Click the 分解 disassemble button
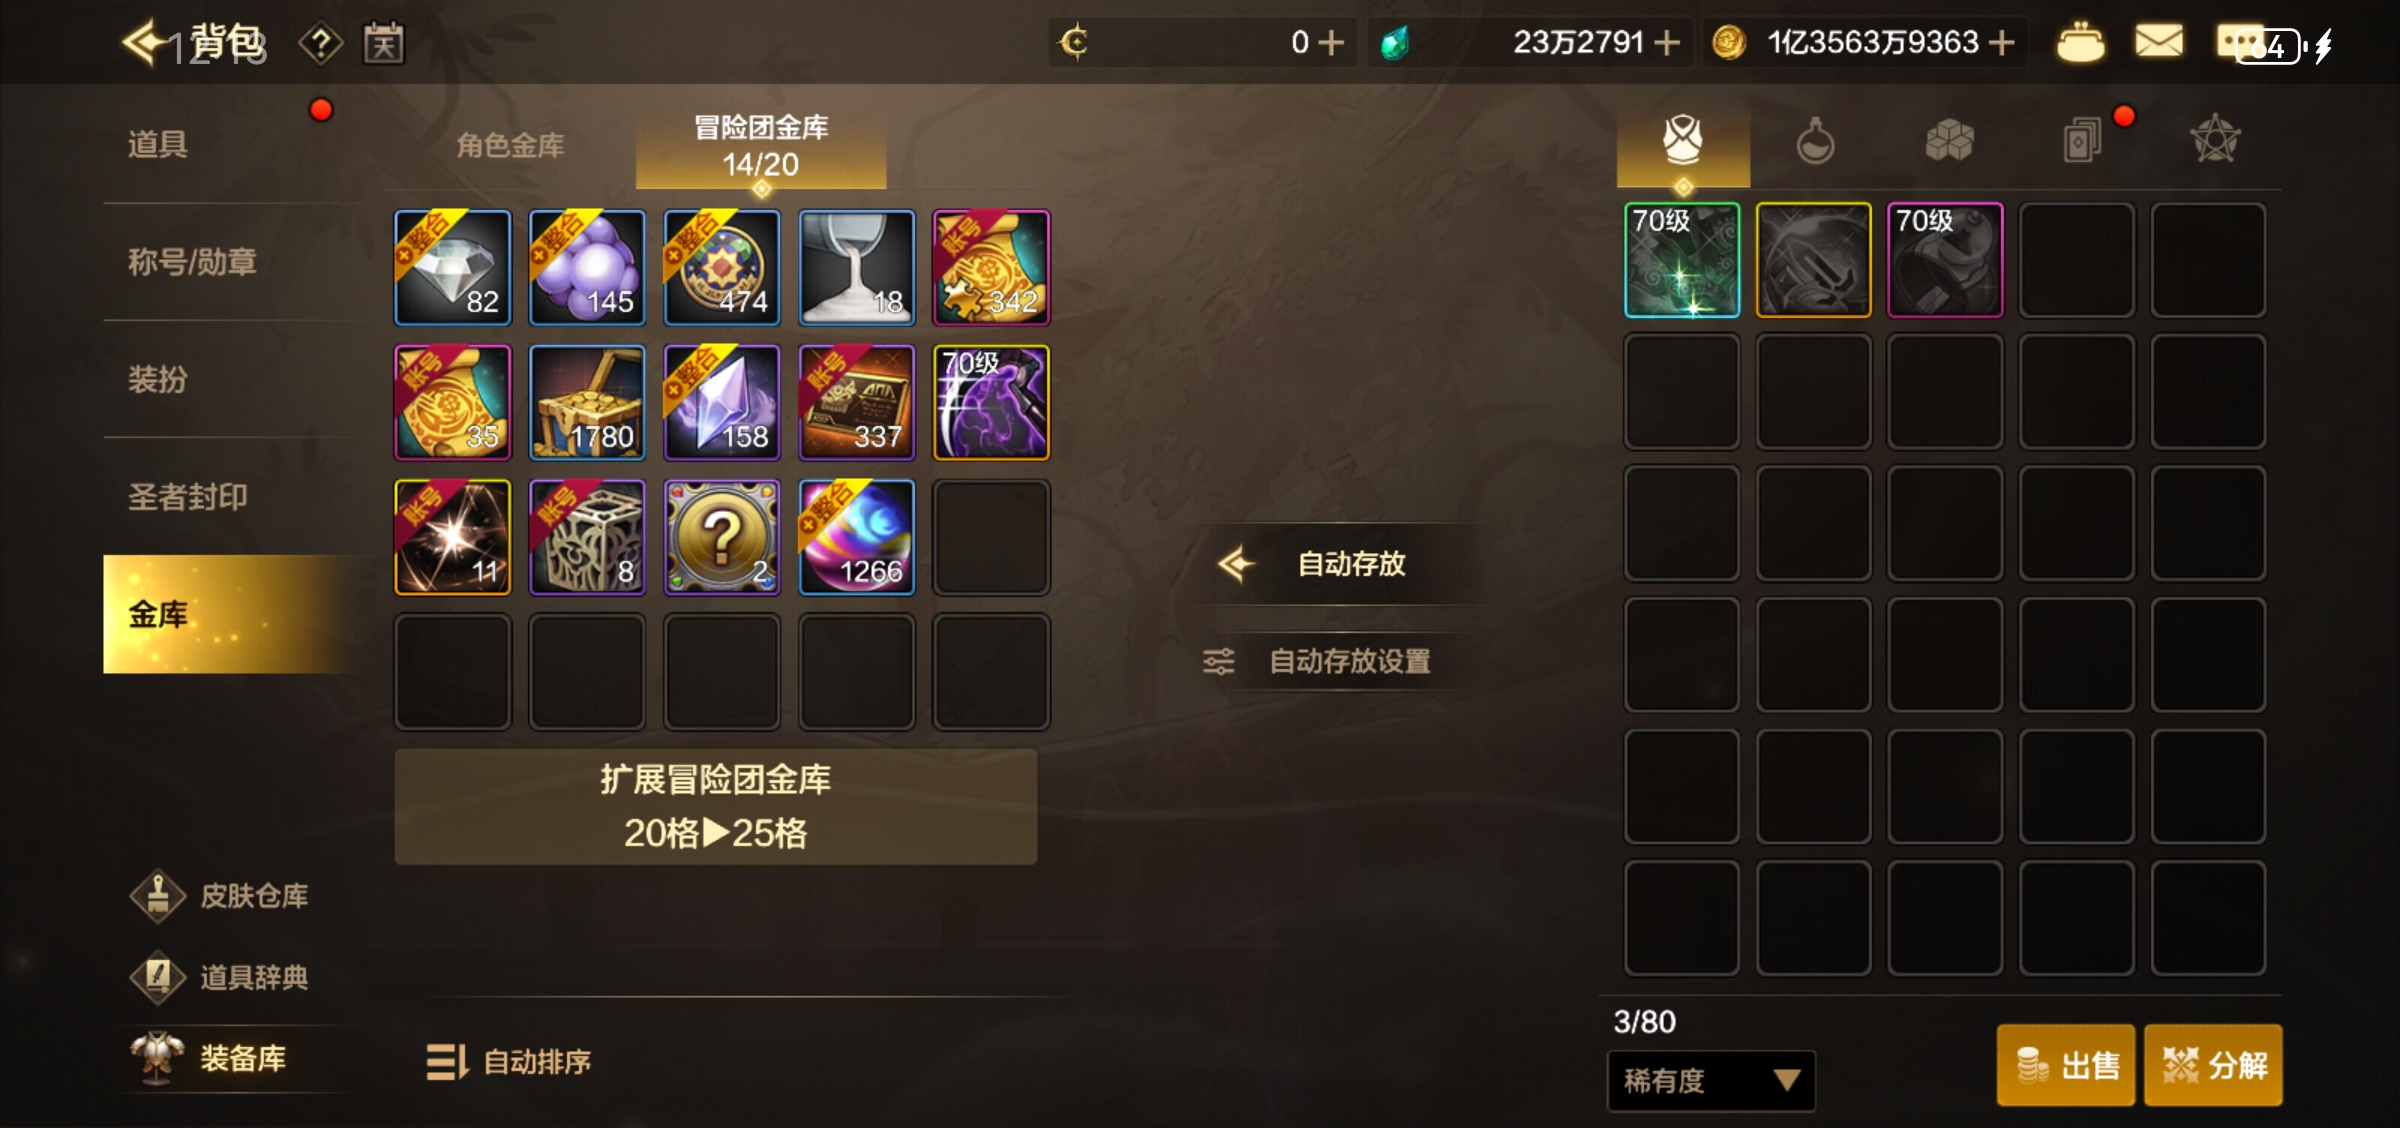2400x1128 pixels. [x=2213, y=1065]
